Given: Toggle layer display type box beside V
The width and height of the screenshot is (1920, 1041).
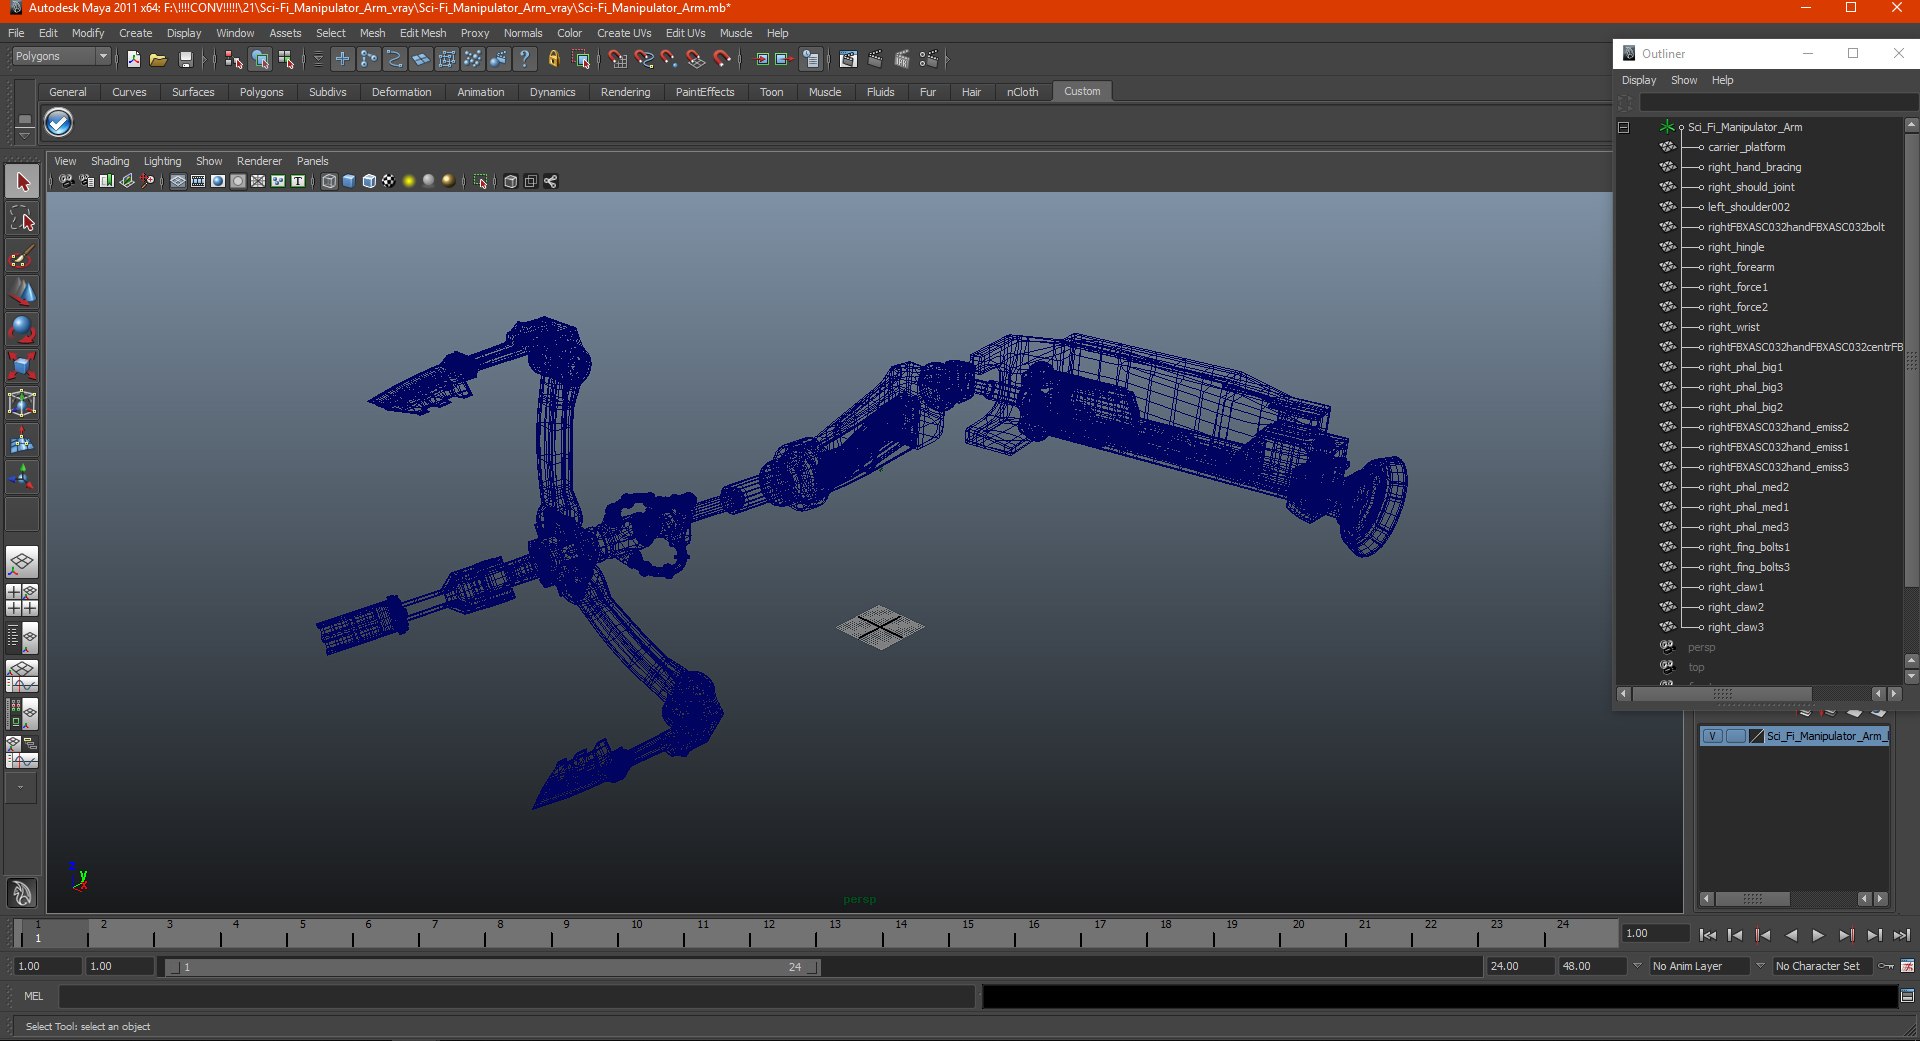Looking at the screenshot, I should tap(1735, 736).
